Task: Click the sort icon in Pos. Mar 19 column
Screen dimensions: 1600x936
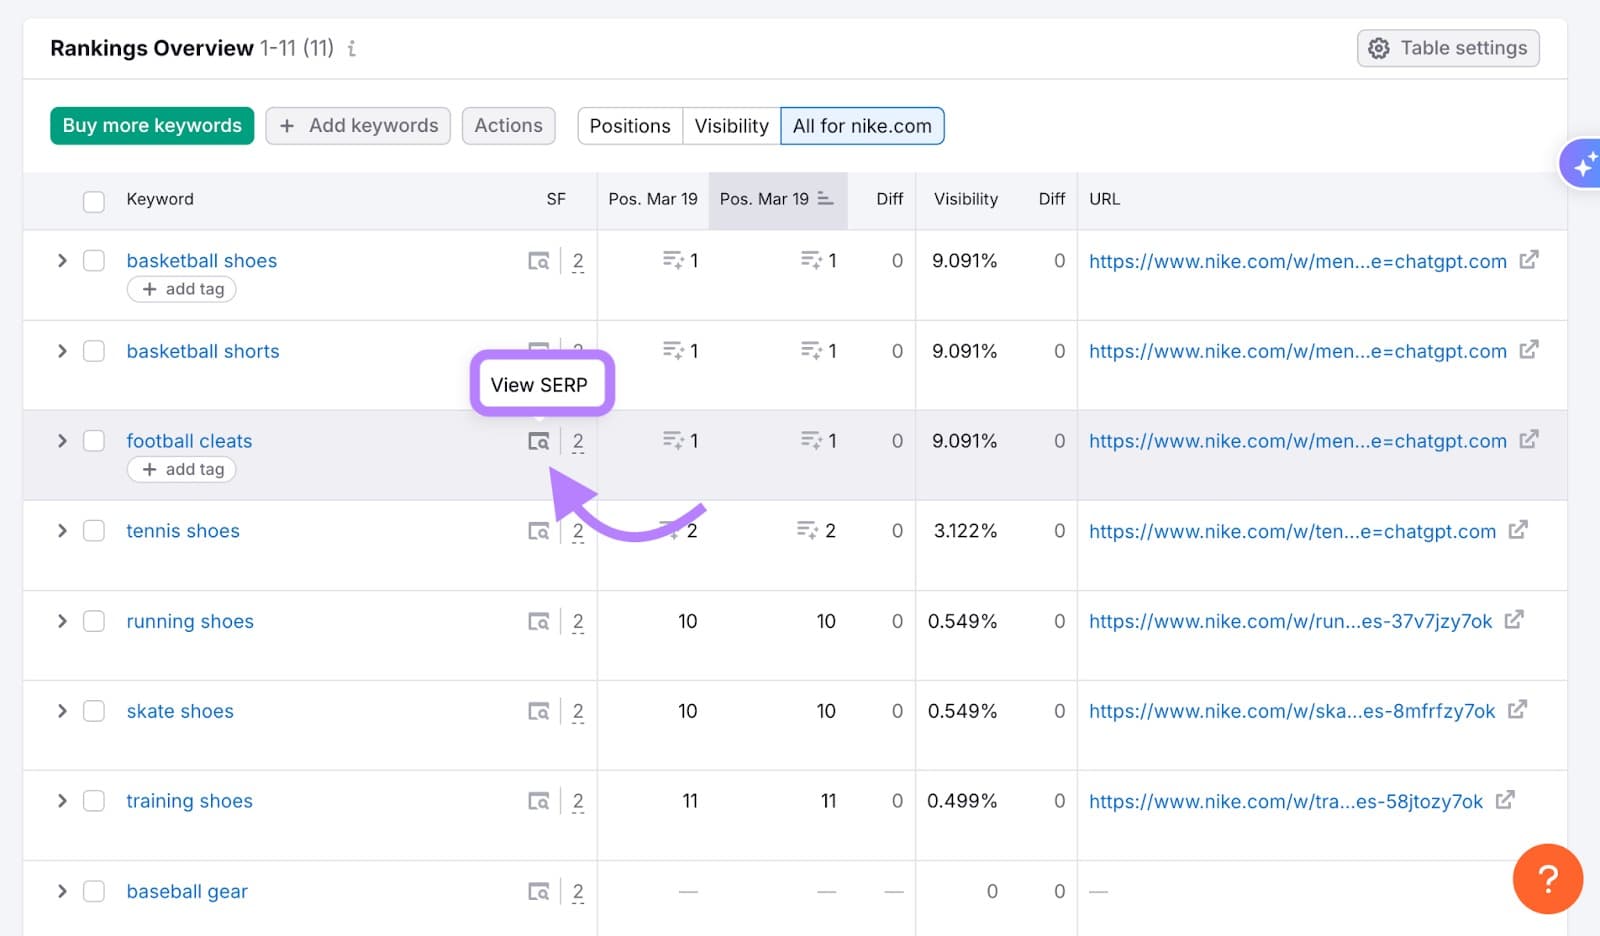Action: coord(825,199)
